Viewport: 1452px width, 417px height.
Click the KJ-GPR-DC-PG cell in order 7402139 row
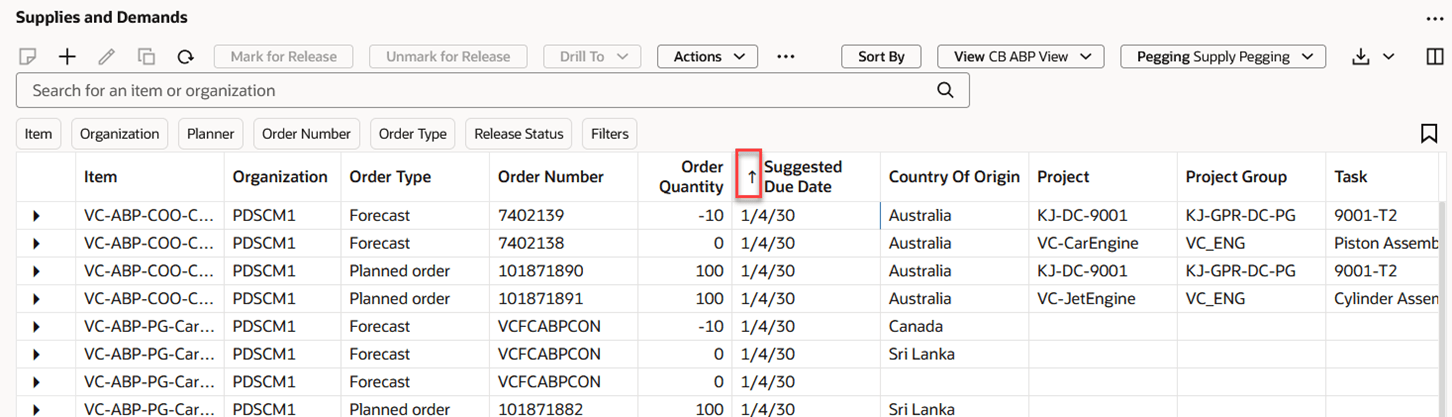pos(1251,216)
